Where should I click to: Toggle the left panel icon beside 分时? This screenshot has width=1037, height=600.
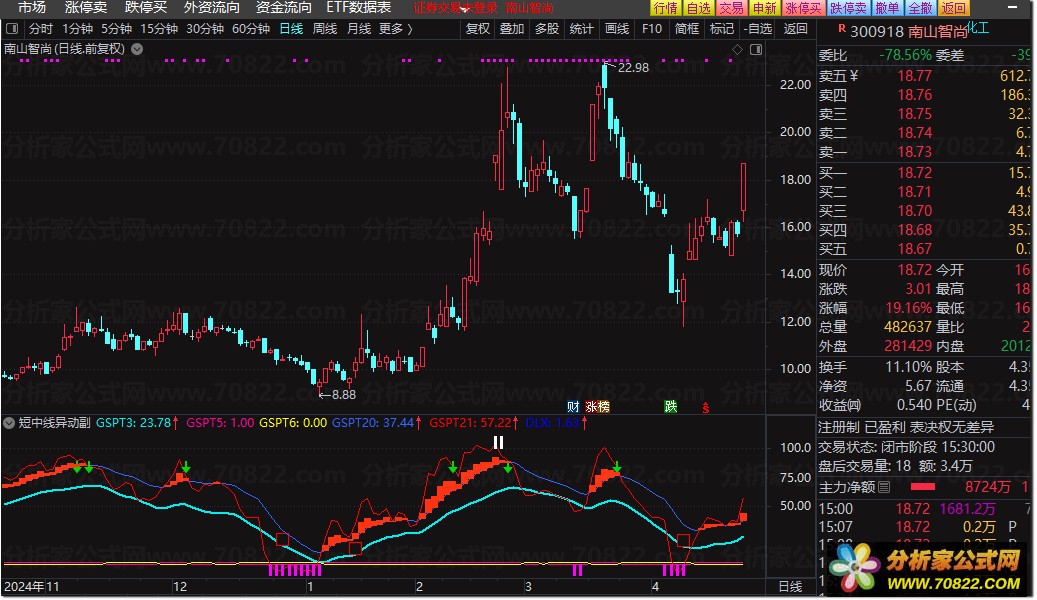tap(12, 29)
